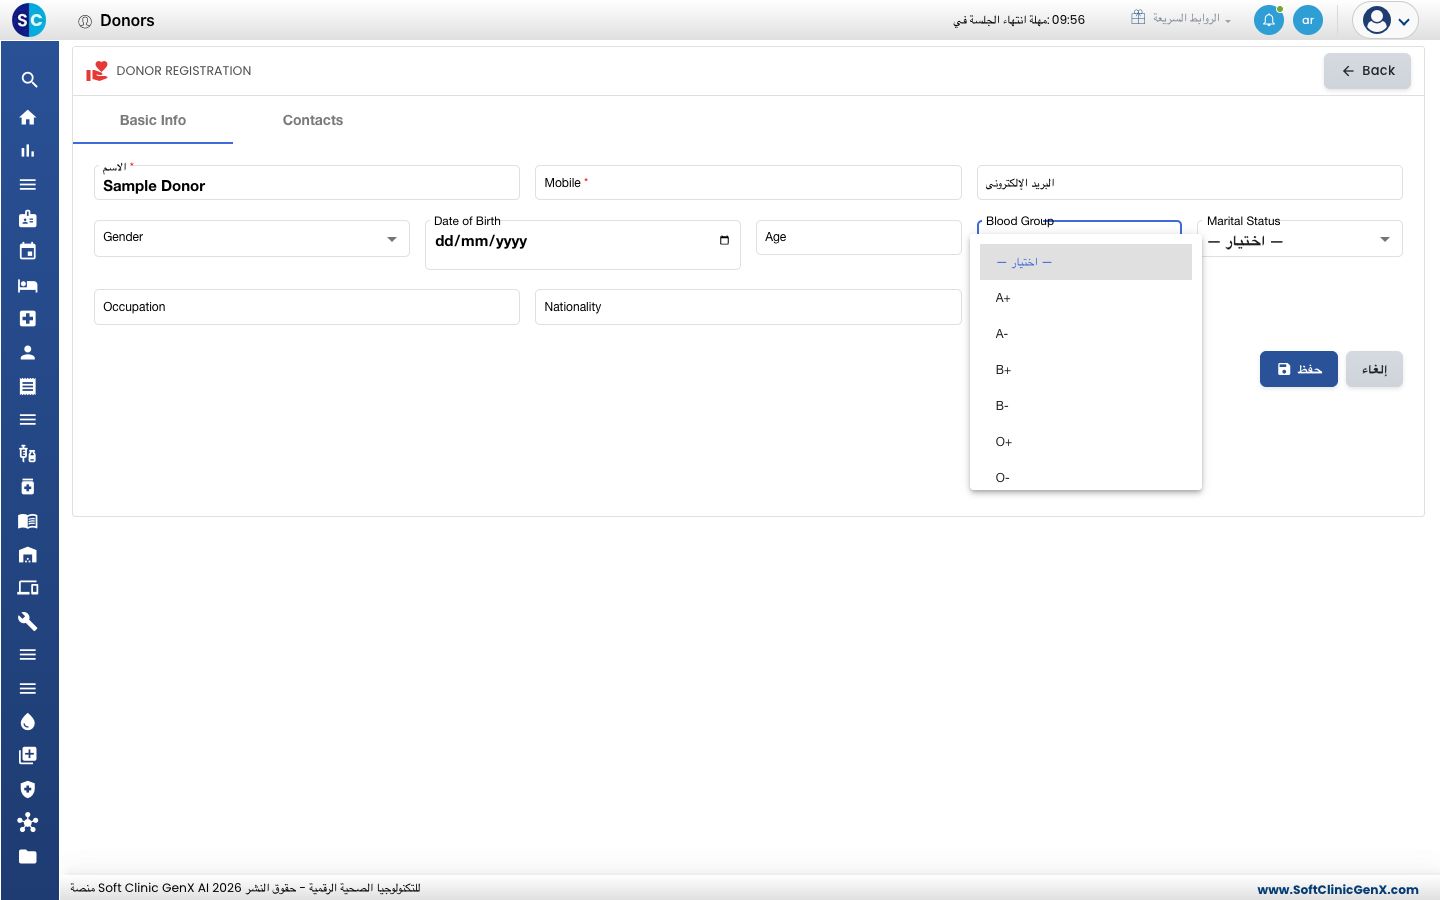Open the calendar icon in sidebar

pos(28,251)
